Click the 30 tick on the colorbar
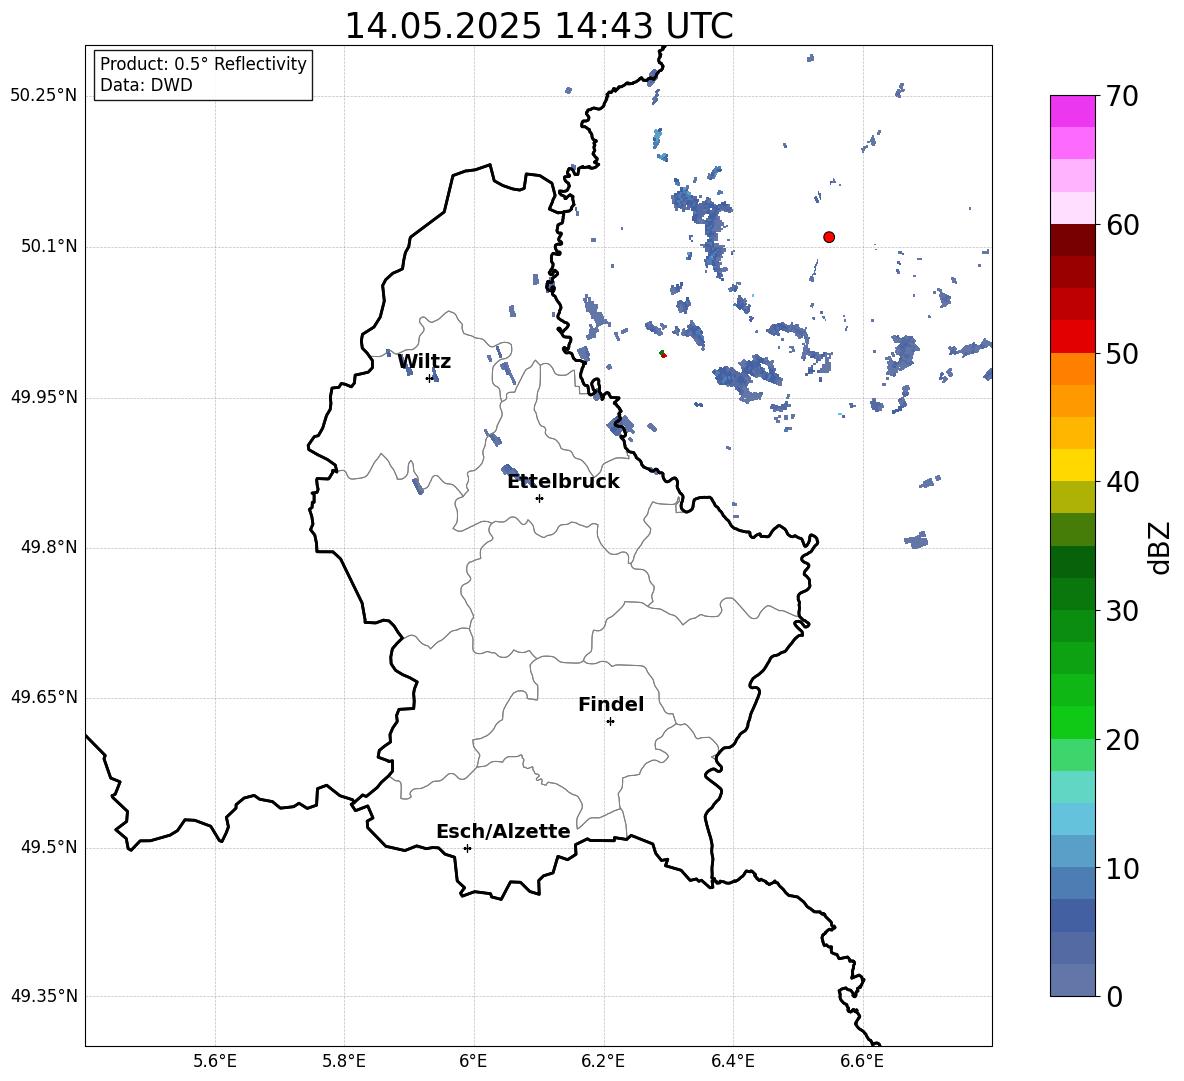The height and width of the screenshot is (1081, 1184). click(x=1122, y=611)
